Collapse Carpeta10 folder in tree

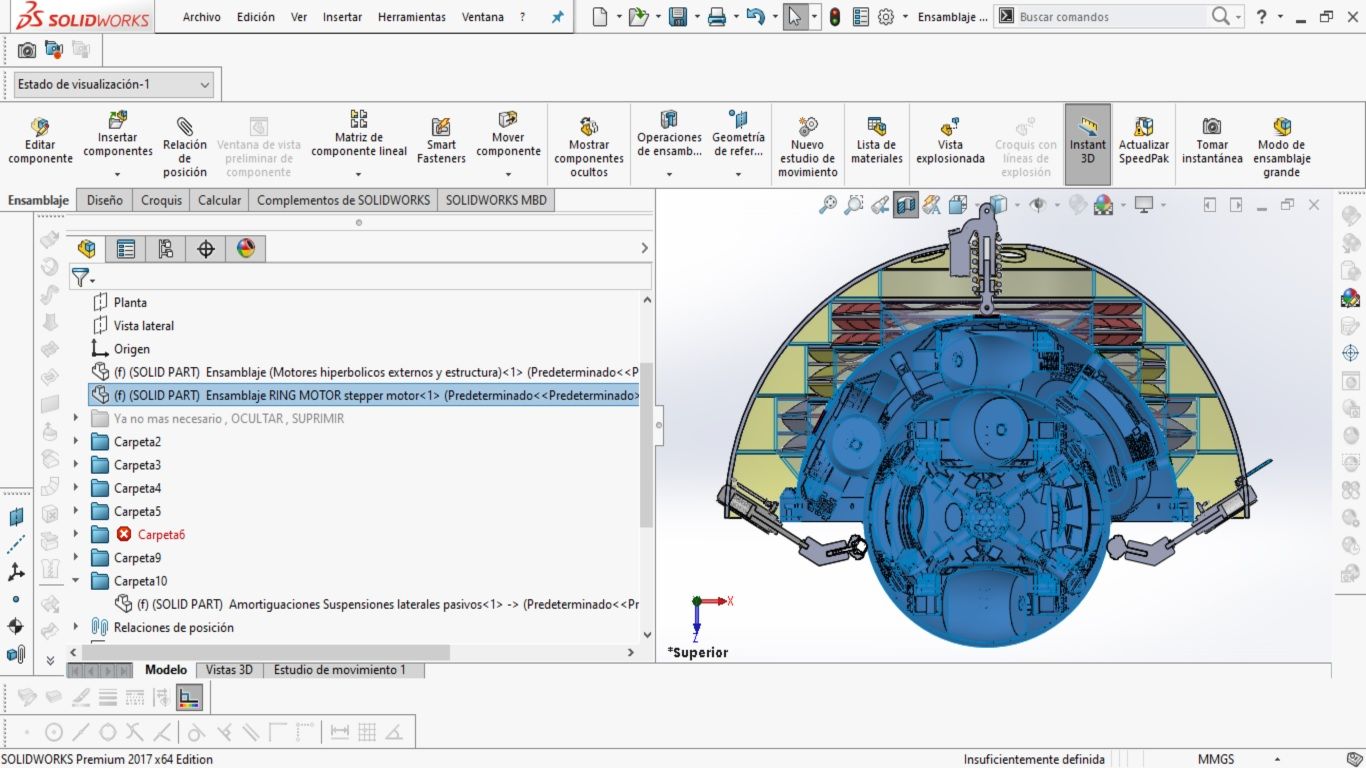tap(76, 581)
